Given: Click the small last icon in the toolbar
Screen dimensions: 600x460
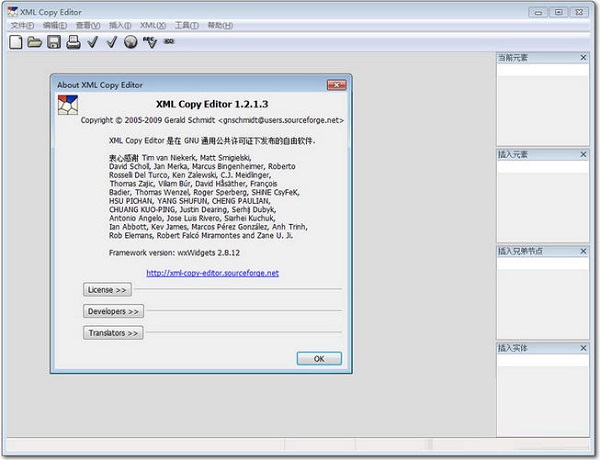Looking at the screenshot, I should point(169,41).
